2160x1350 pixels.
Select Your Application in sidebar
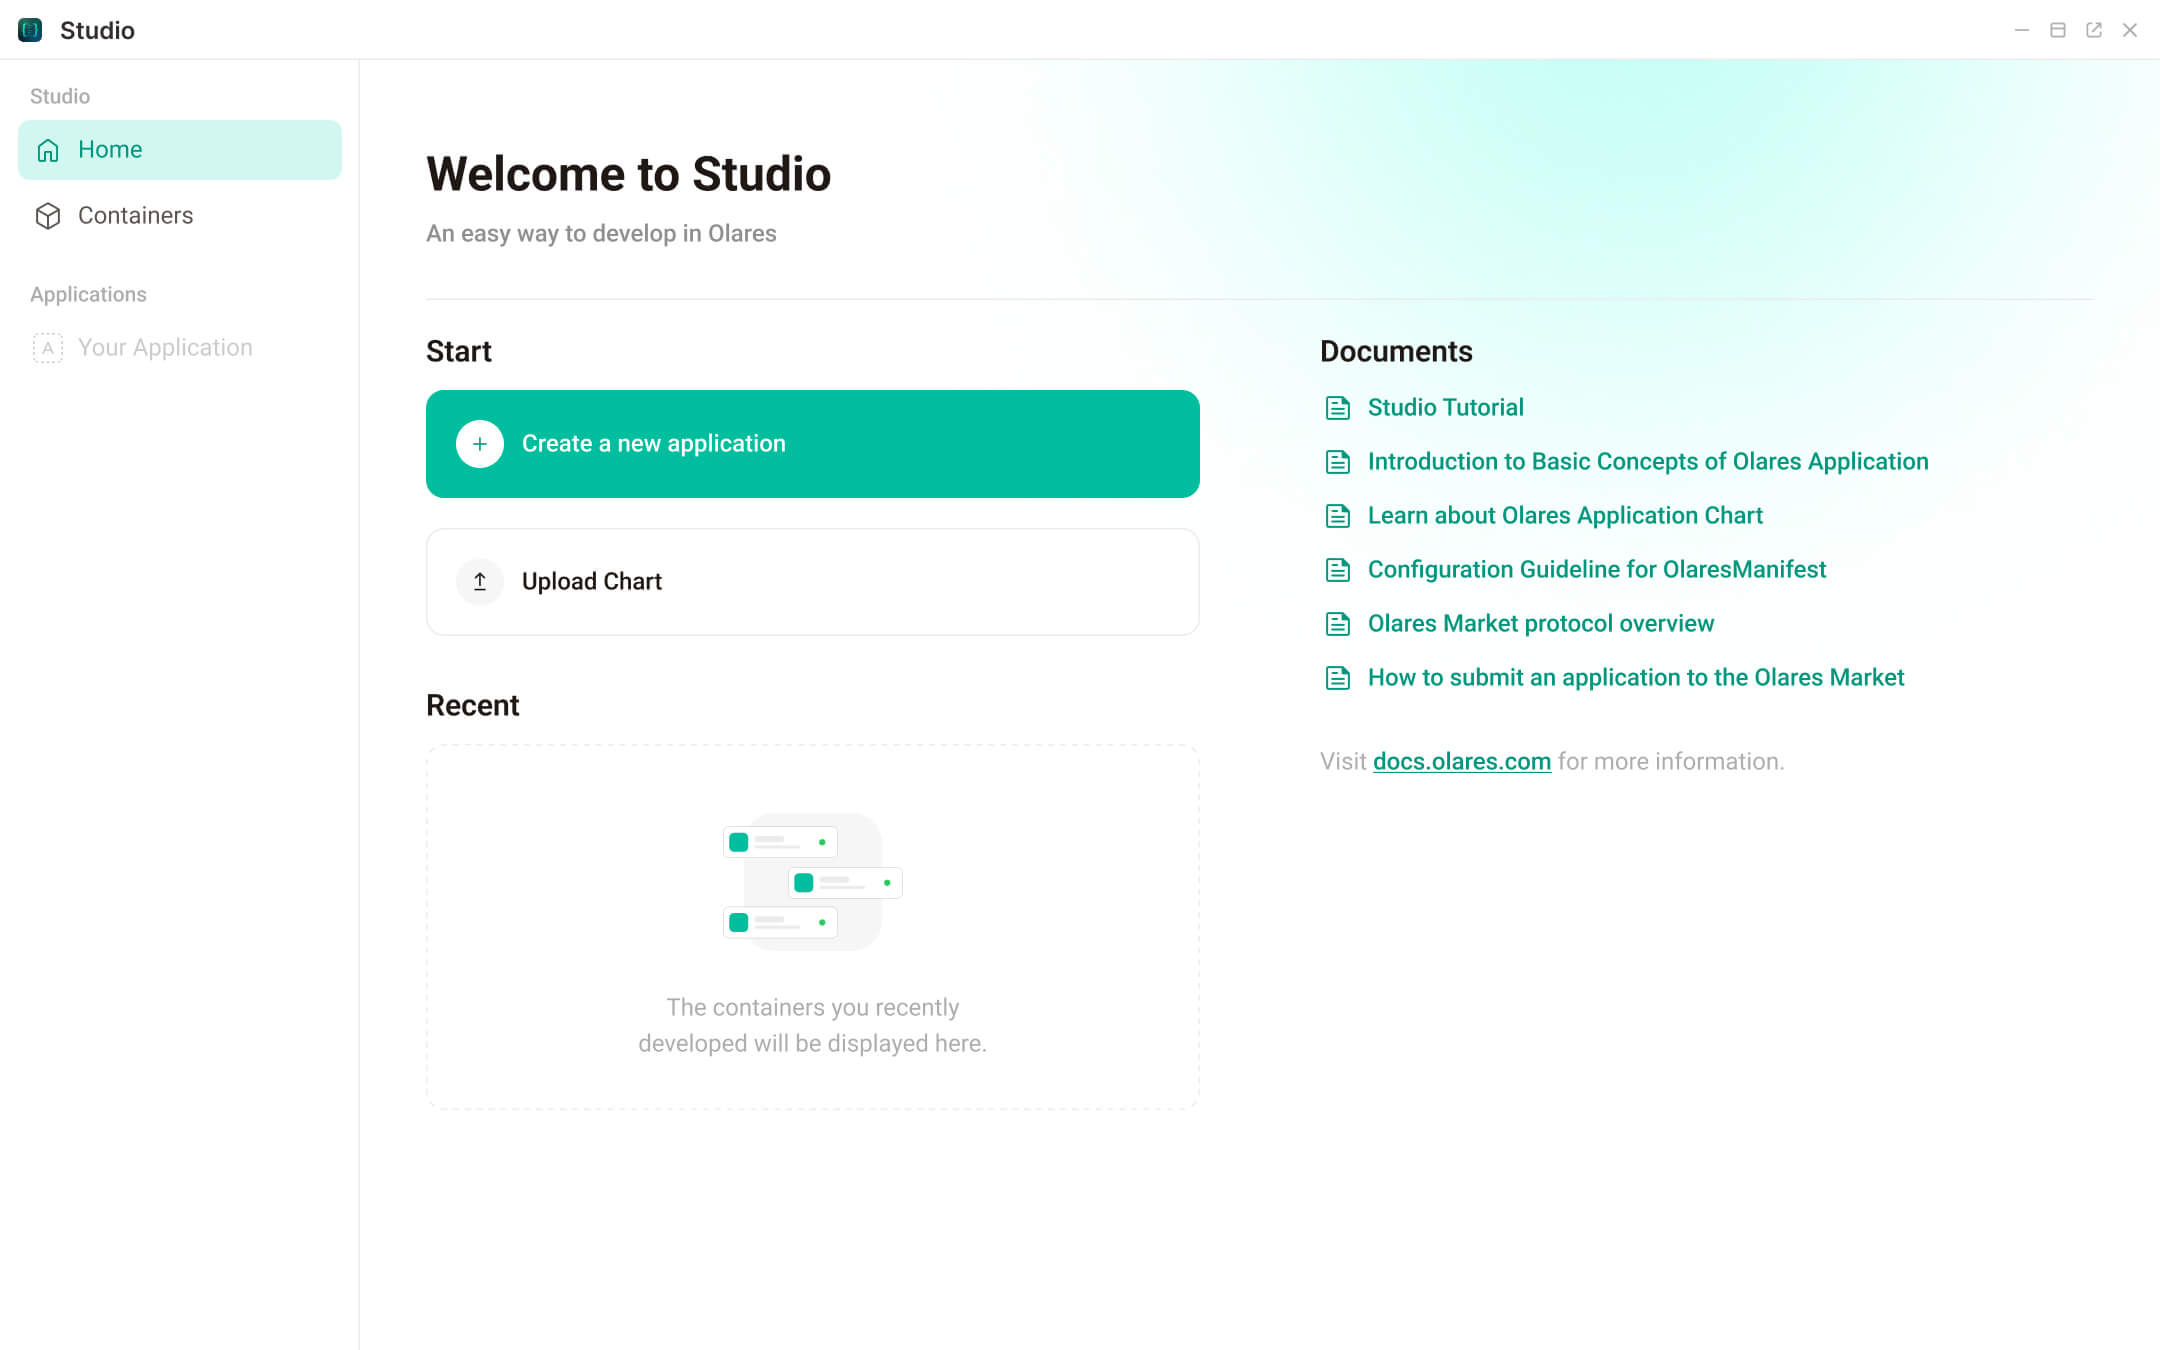point(180,348)
